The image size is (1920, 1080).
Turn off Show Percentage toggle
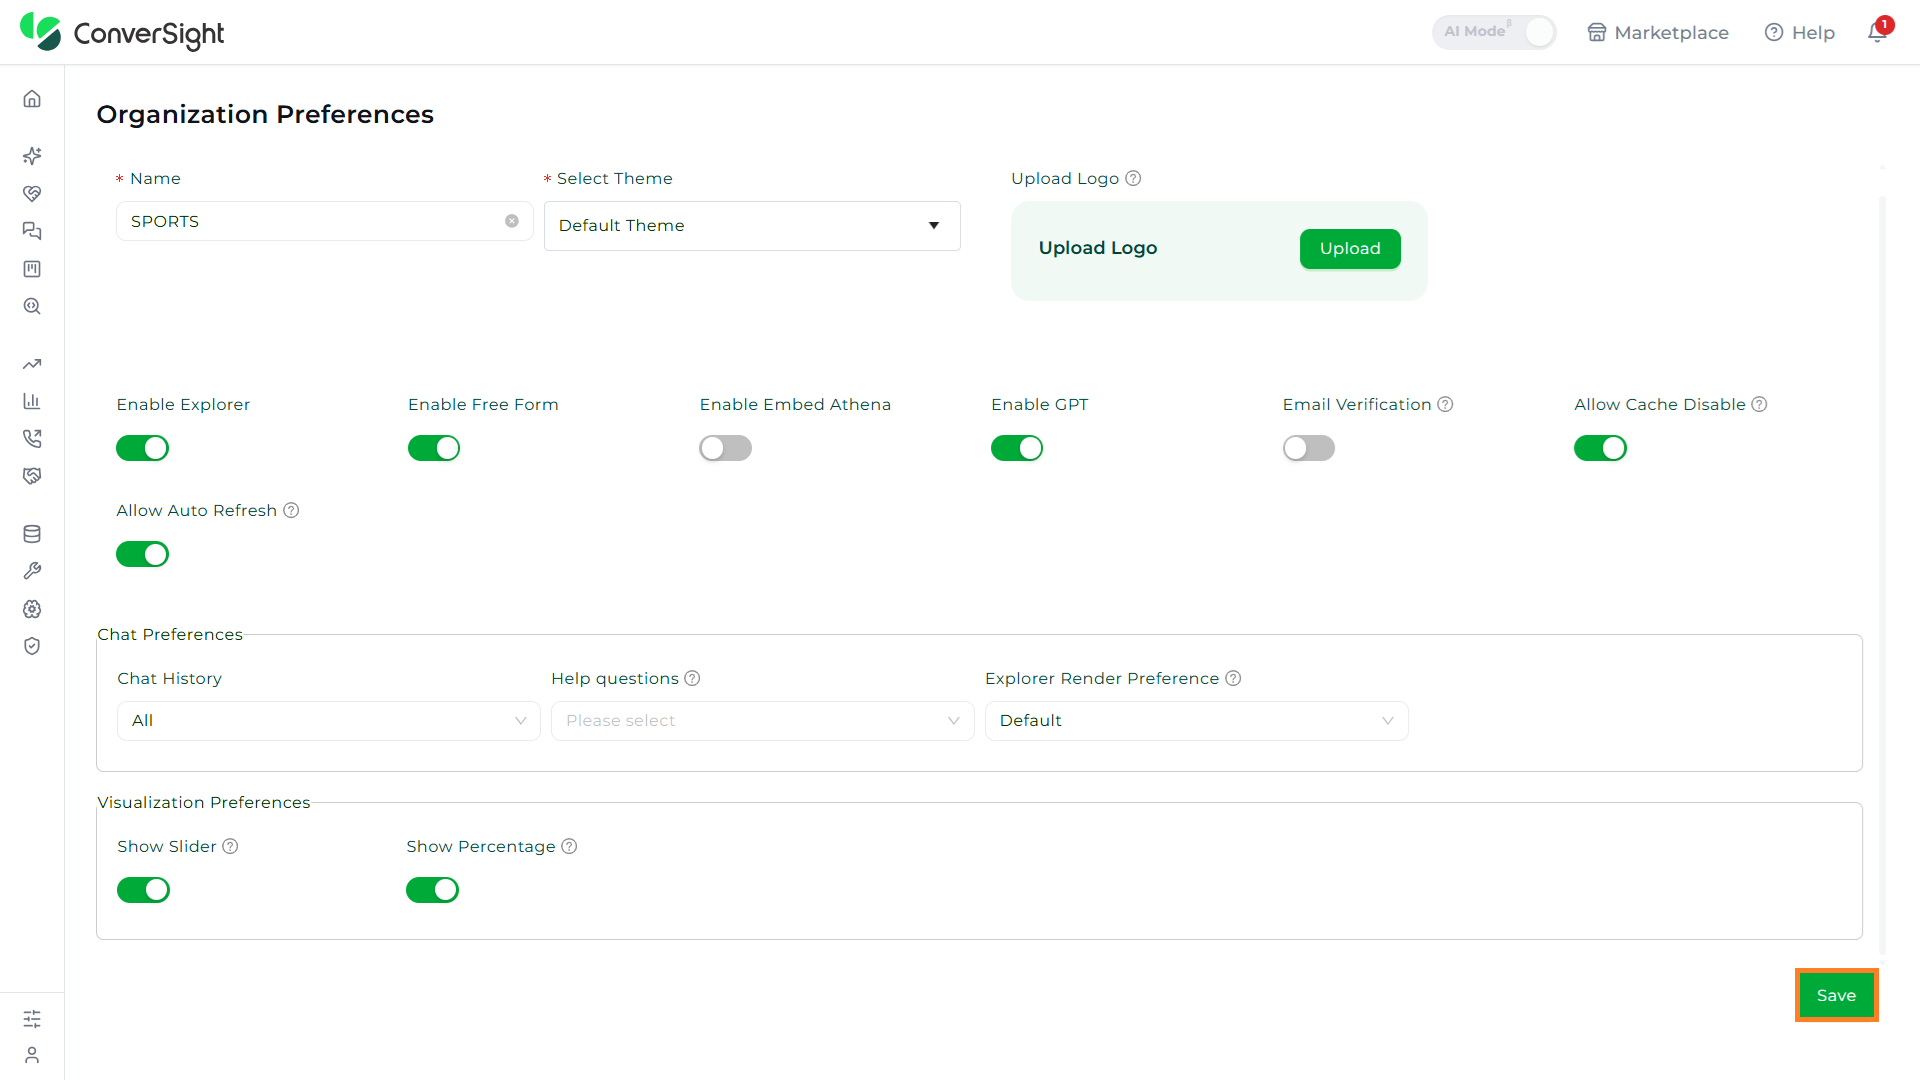click(432, 890)
